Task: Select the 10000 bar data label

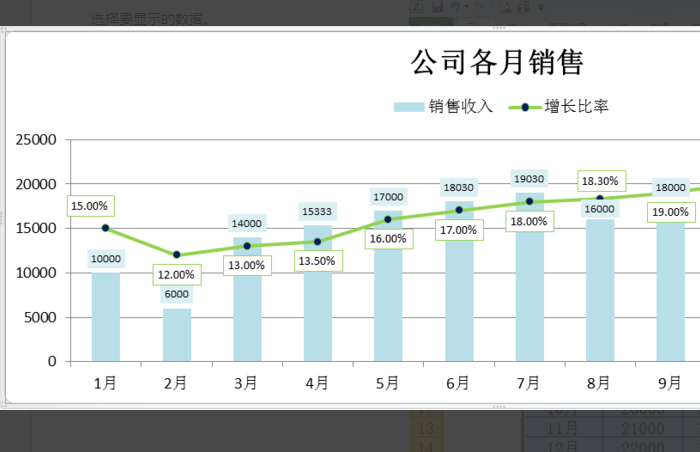Action: [x=106, y=259]
